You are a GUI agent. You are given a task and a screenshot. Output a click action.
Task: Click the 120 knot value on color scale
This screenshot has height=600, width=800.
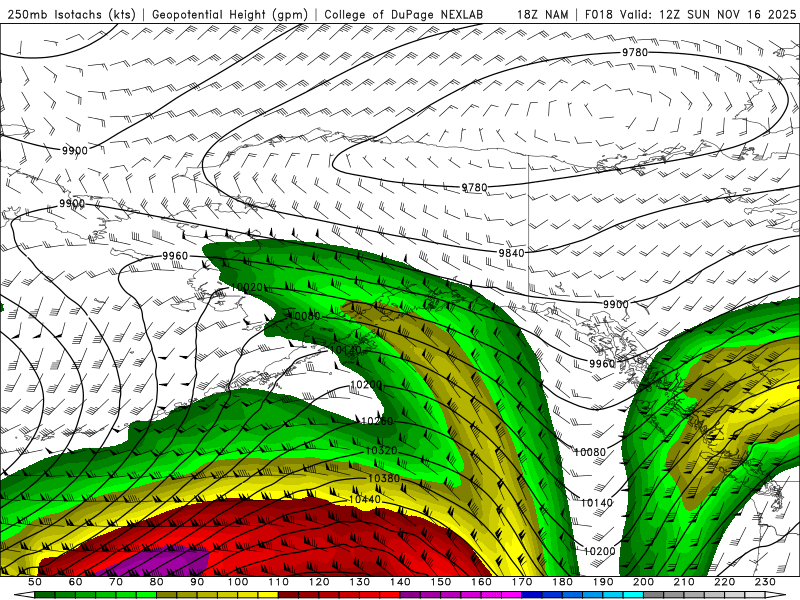tap(319, 582)
